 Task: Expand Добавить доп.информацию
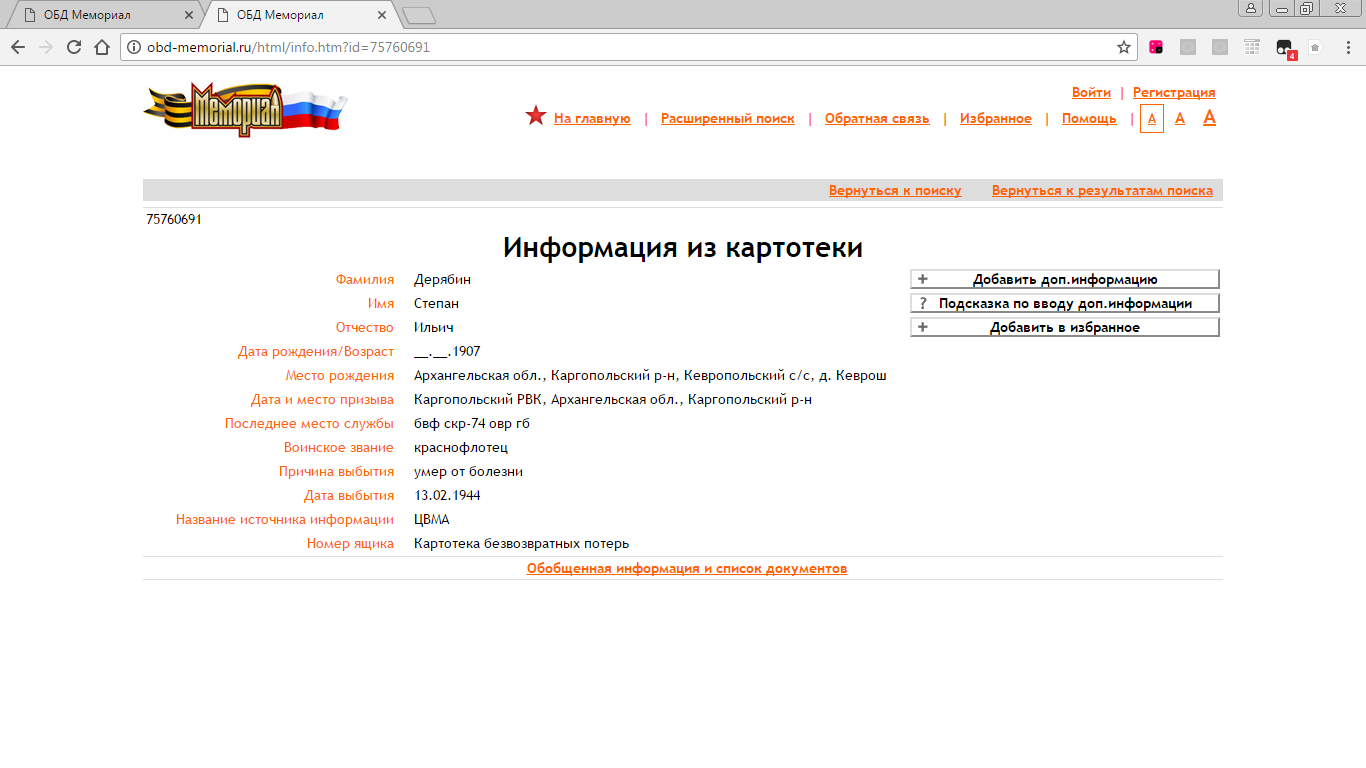coord(1065,279)
